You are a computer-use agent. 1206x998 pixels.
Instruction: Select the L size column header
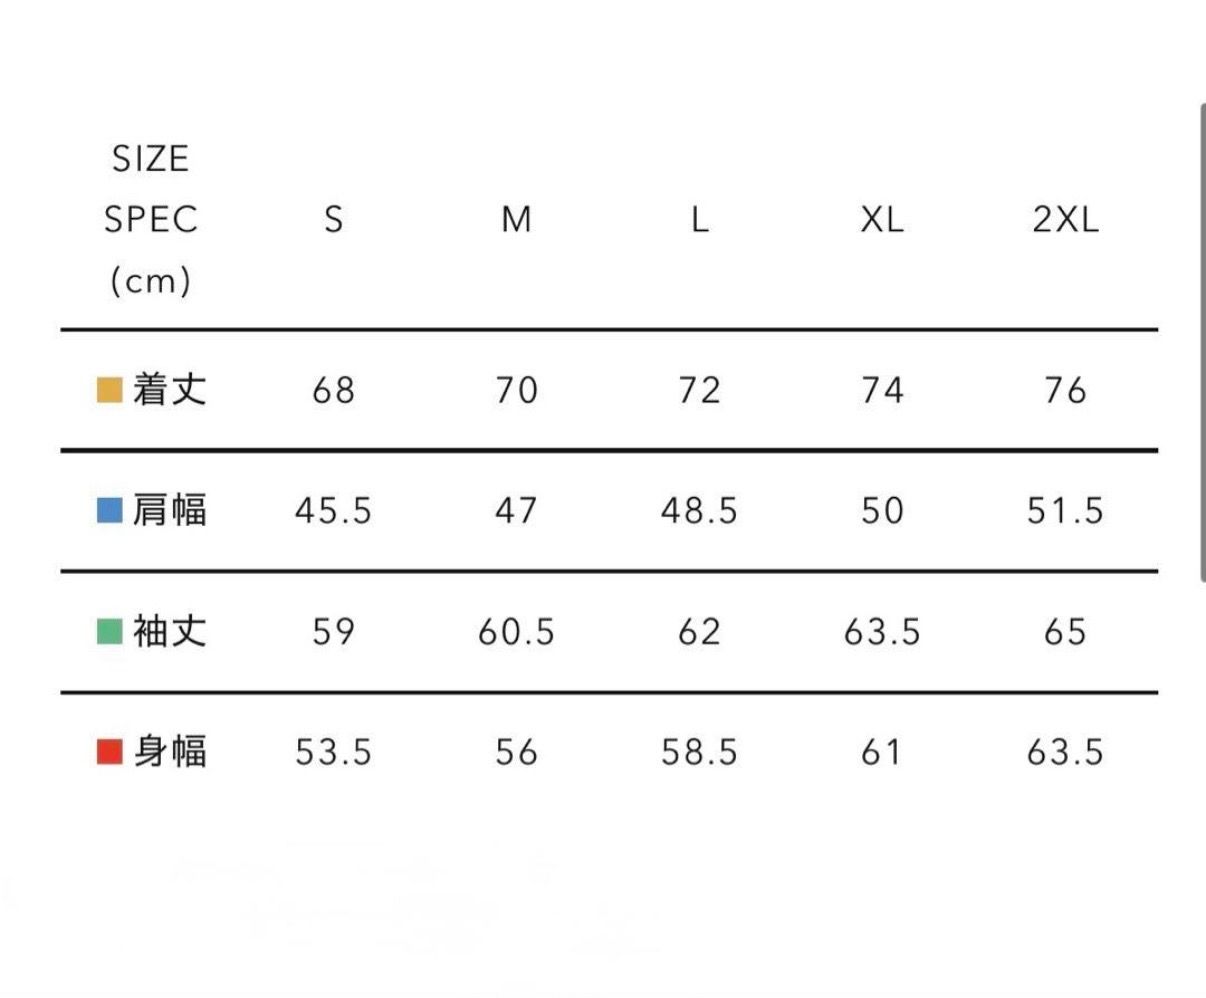click(x=699, y=219)
